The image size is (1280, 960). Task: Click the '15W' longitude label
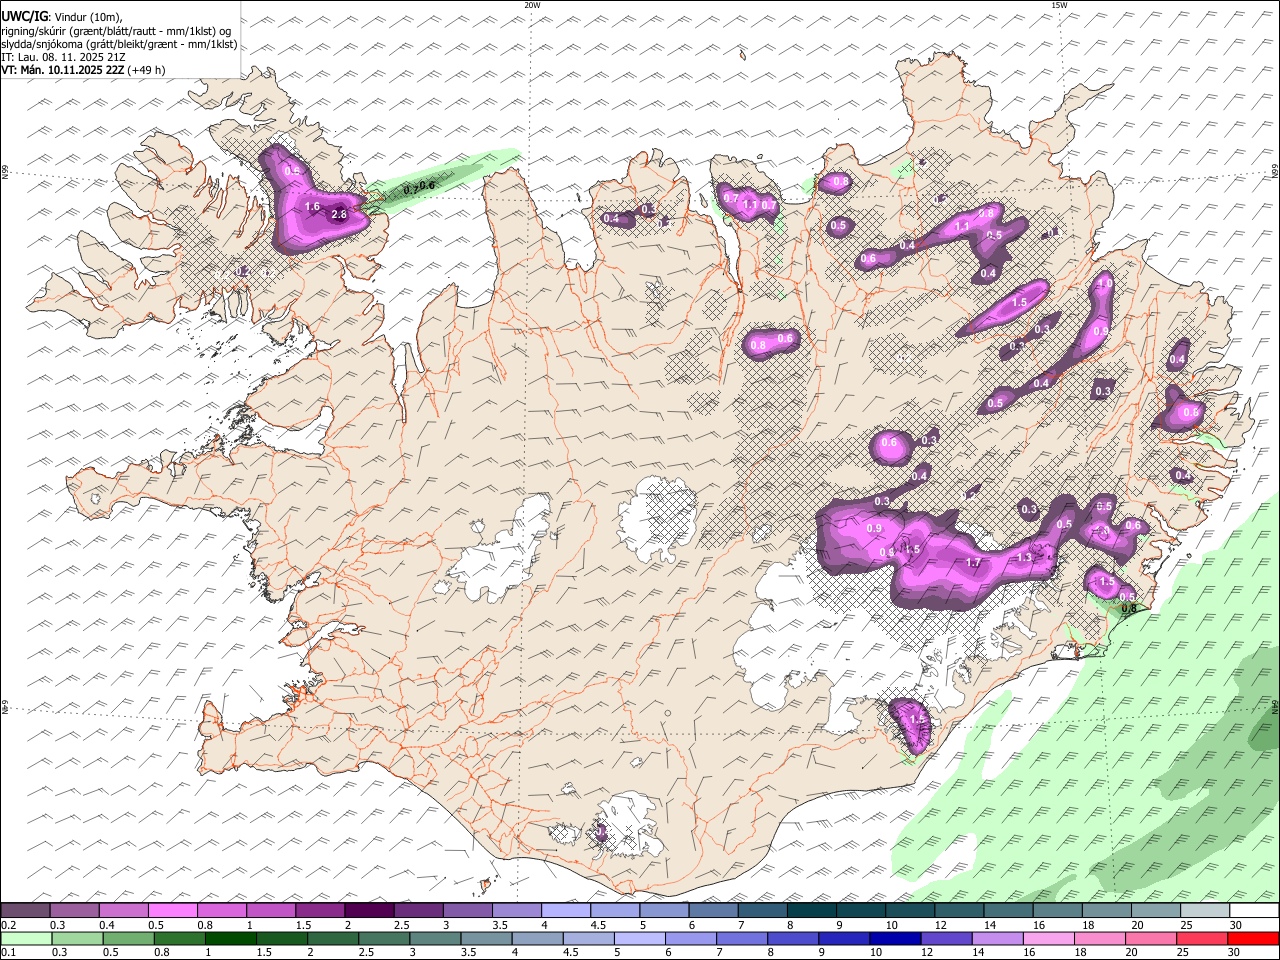click(x=1059, y=5)
